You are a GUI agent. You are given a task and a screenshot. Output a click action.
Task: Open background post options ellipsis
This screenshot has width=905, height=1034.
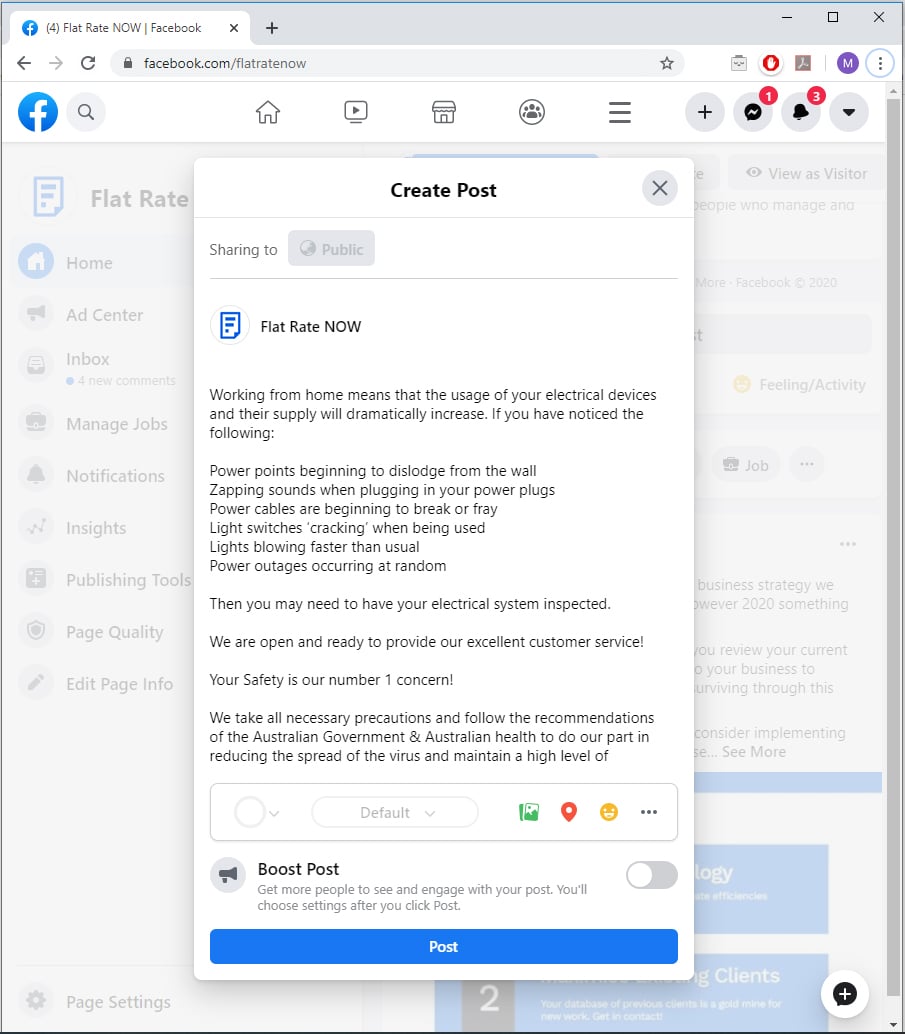(x=848, y=544)
